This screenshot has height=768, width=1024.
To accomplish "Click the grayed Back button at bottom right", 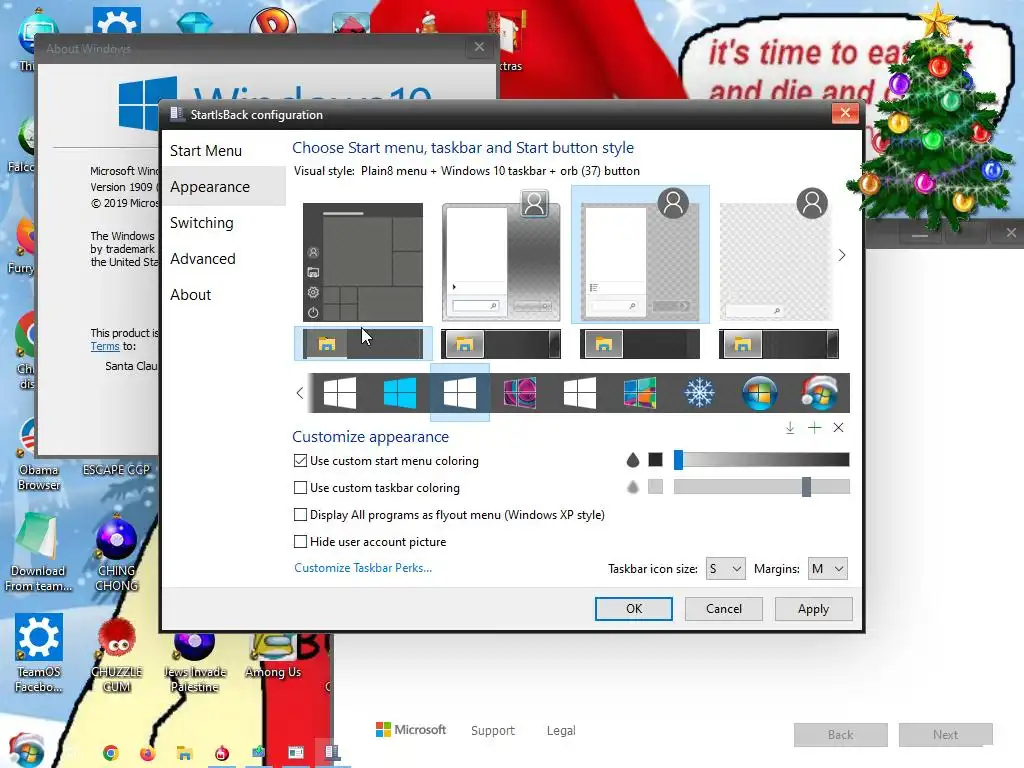I will 840,735.
